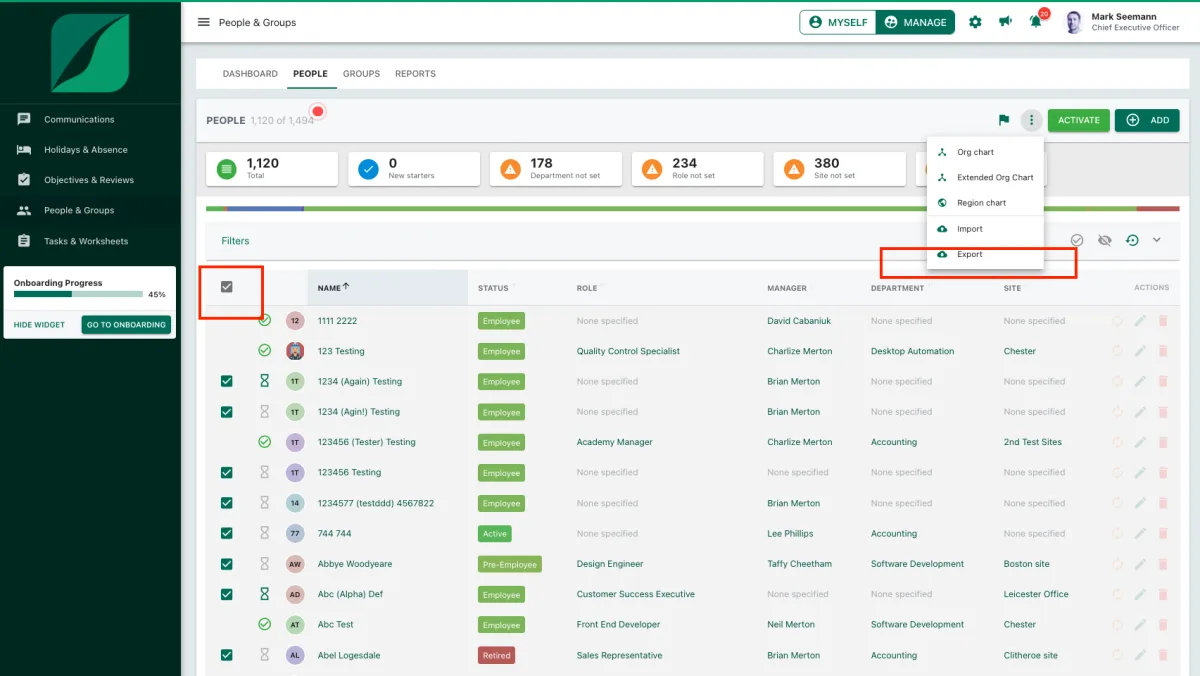1200x676 pixels.
Task: Uncheck the 123456 Testing row checkbox
Action: click(x=226, y=472)
